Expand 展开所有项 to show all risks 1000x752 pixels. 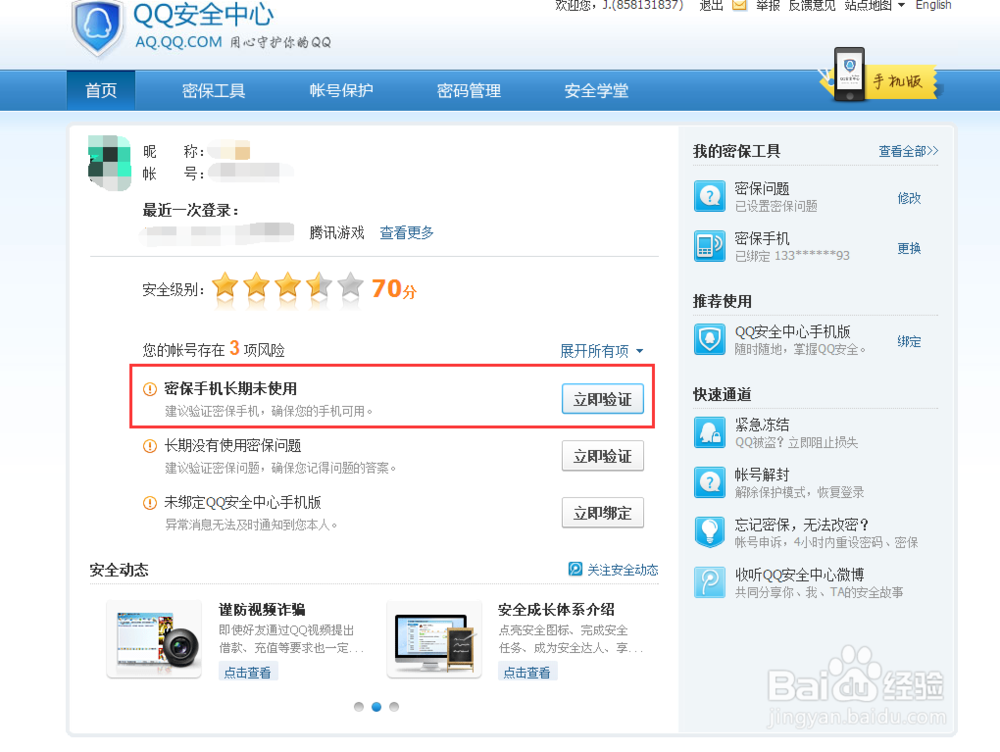(x=595, y=351)
